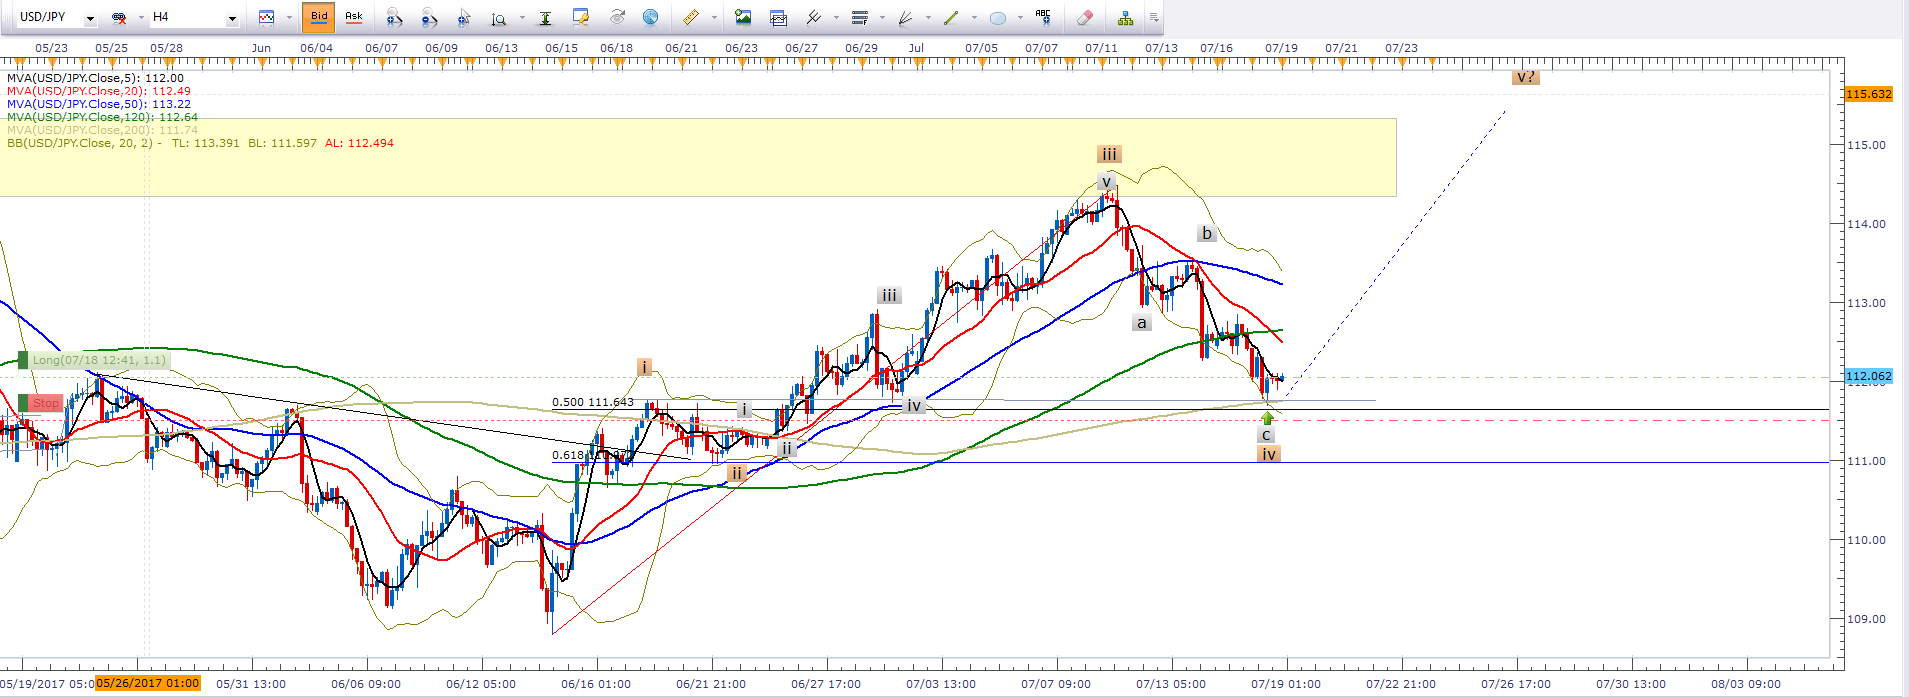Viewport: 1909px width, 697px height.
Task: Click the add text label ABC tool
Action: tap(1043, 17)
